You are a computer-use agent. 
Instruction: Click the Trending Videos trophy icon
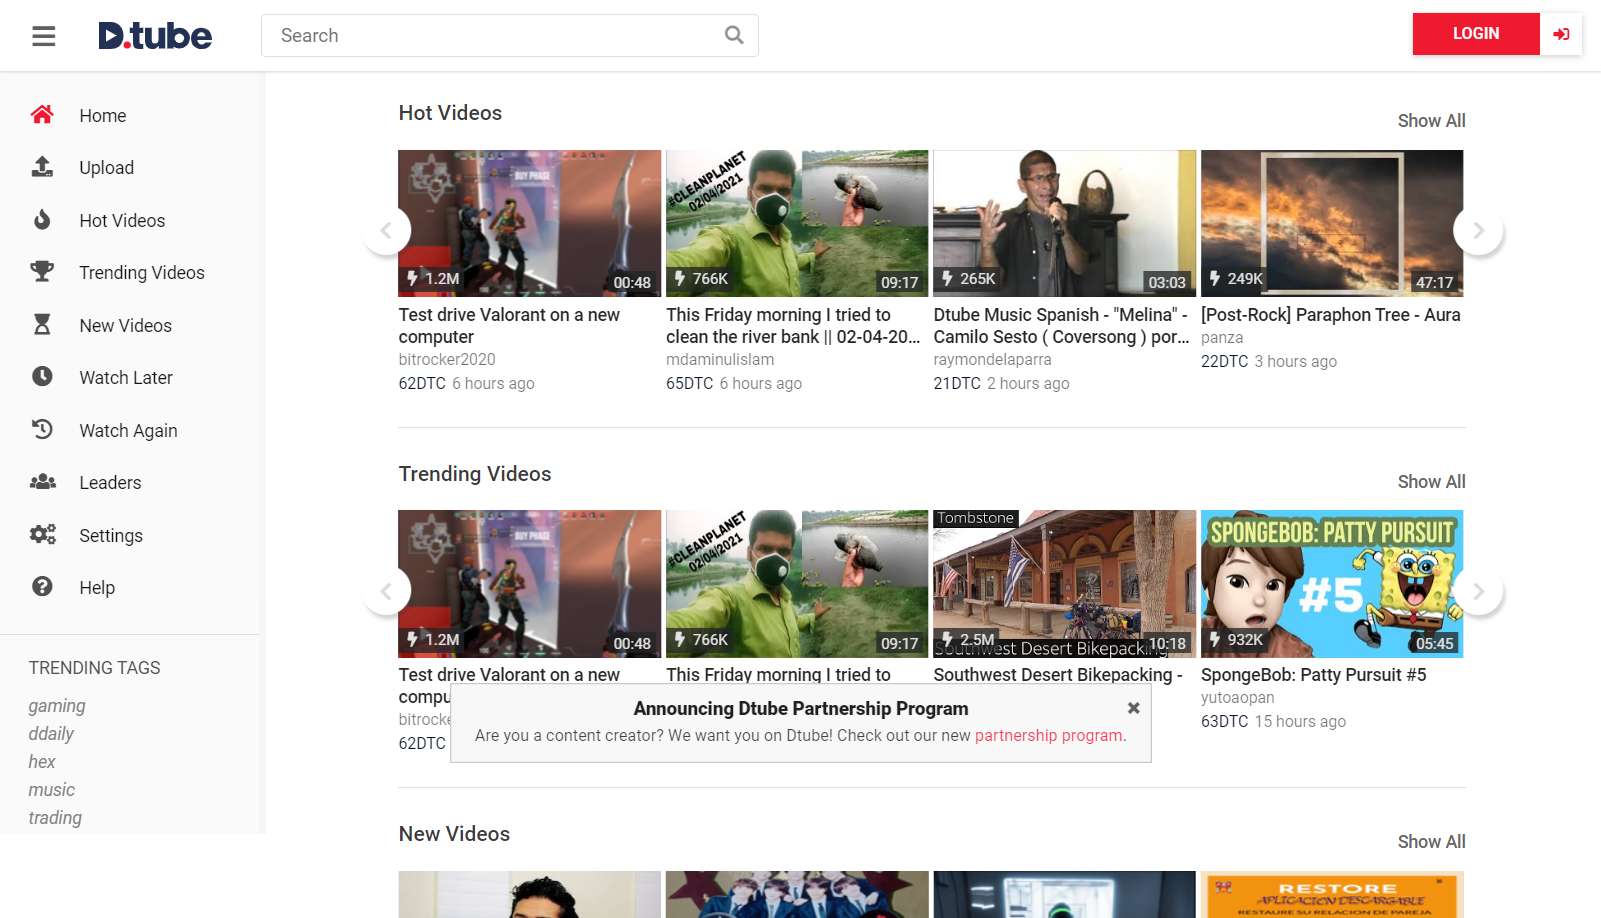42,272
